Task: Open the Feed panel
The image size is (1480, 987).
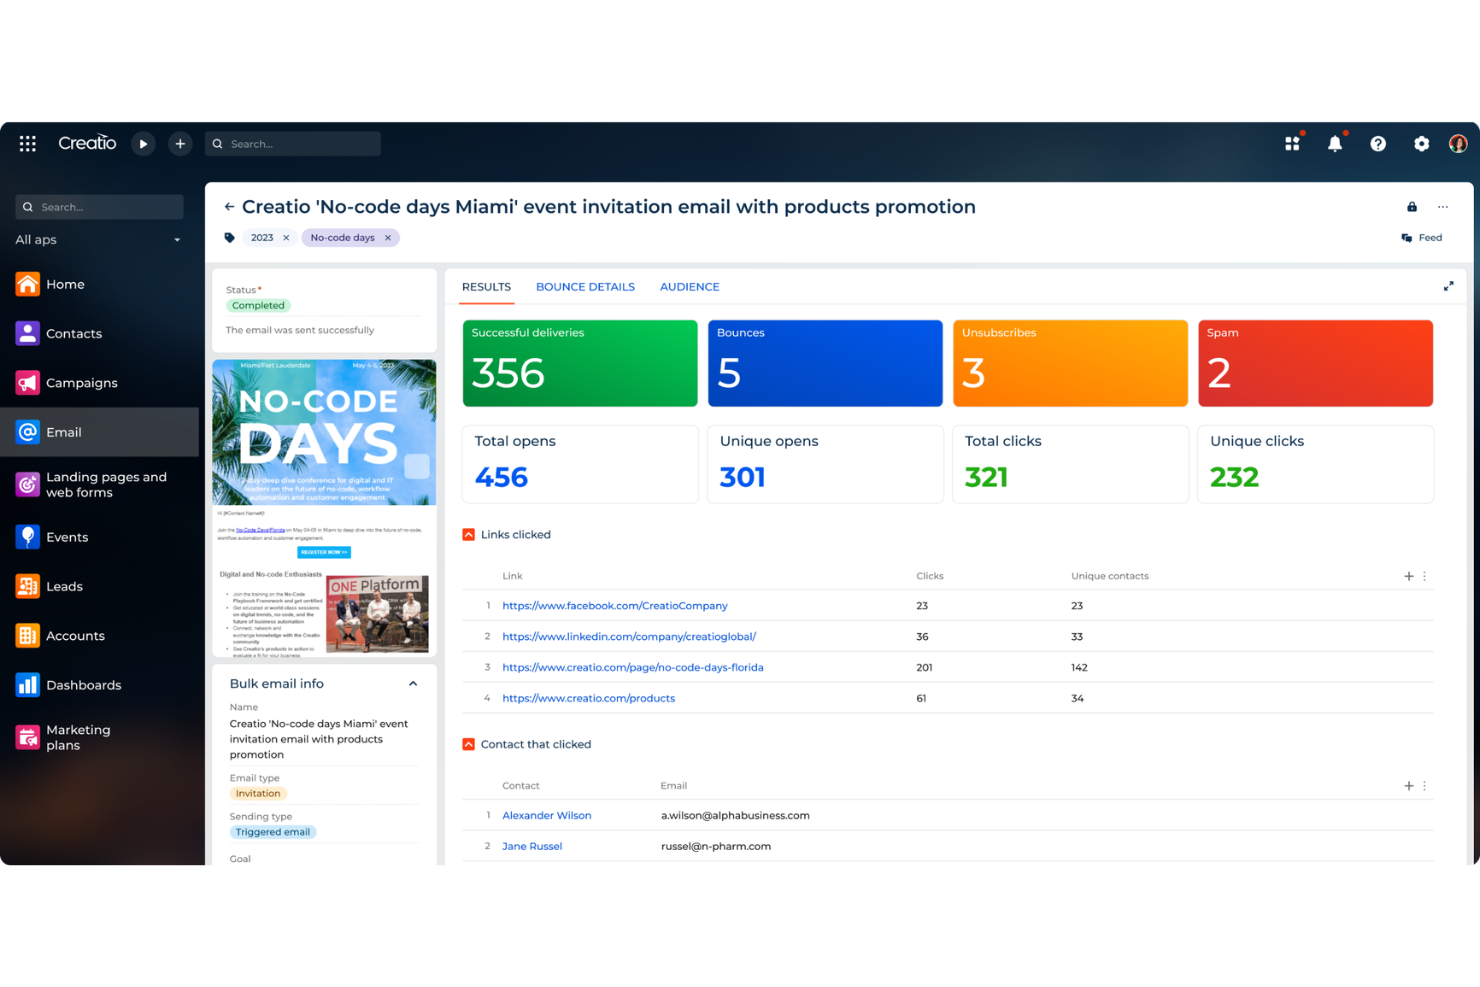Action: [x=1422, y=238]
